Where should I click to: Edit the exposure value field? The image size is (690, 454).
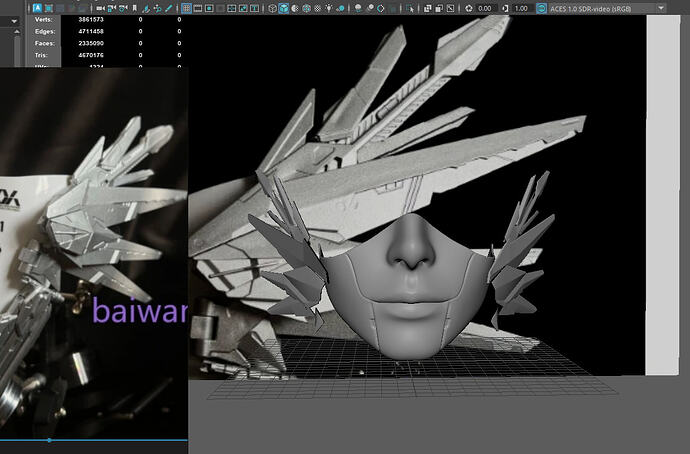[486, 8]
